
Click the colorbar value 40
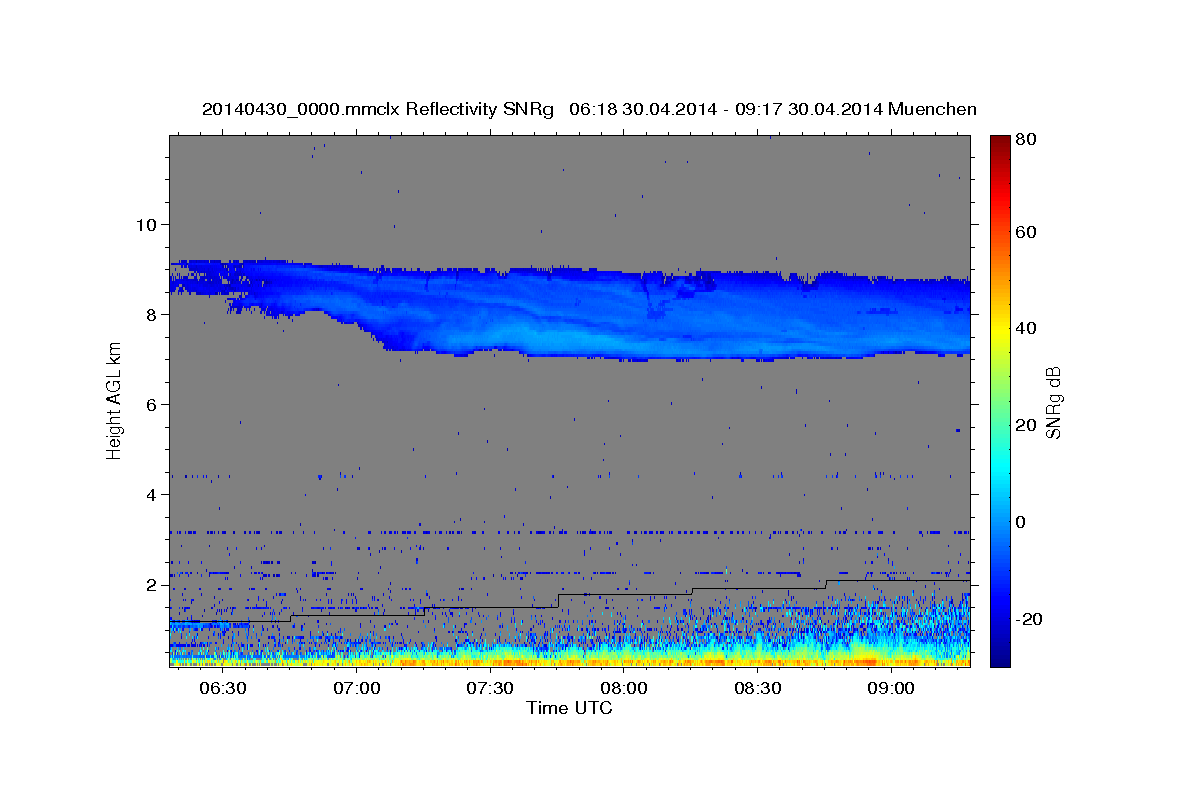click(1027, 328)
